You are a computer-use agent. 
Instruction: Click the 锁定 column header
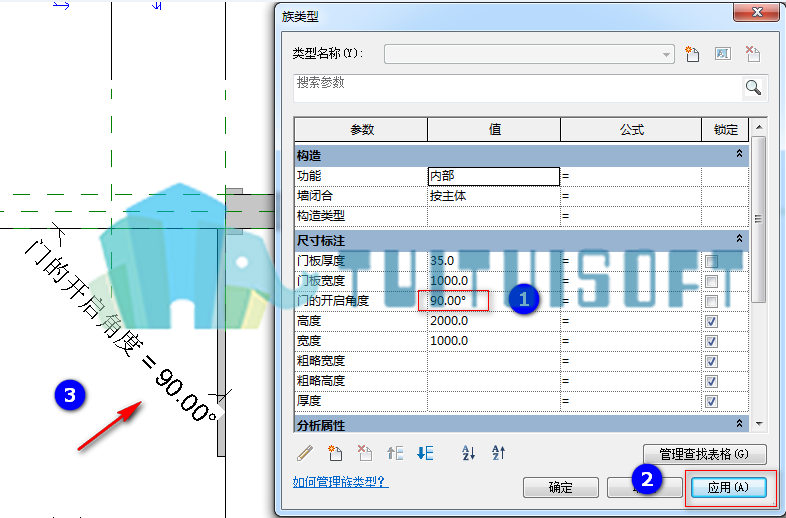[725, 130]
